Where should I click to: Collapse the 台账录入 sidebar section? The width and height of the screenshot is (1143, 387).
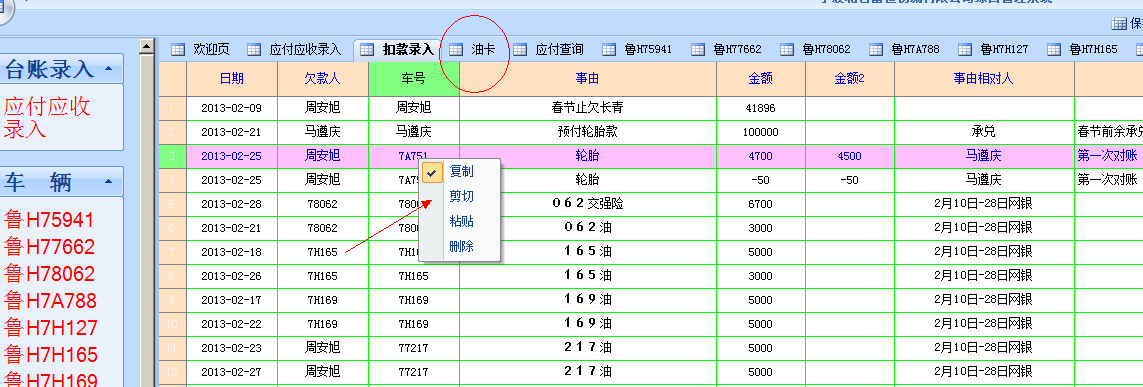(x=109, y=69)
